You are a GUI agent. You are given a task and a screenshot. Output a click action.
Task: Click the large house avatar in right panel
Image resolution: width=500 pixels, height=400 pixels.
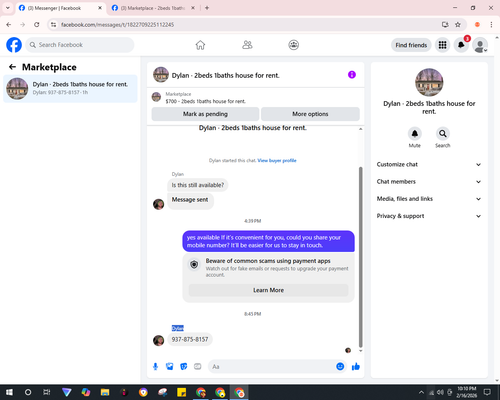click(429, 82)
